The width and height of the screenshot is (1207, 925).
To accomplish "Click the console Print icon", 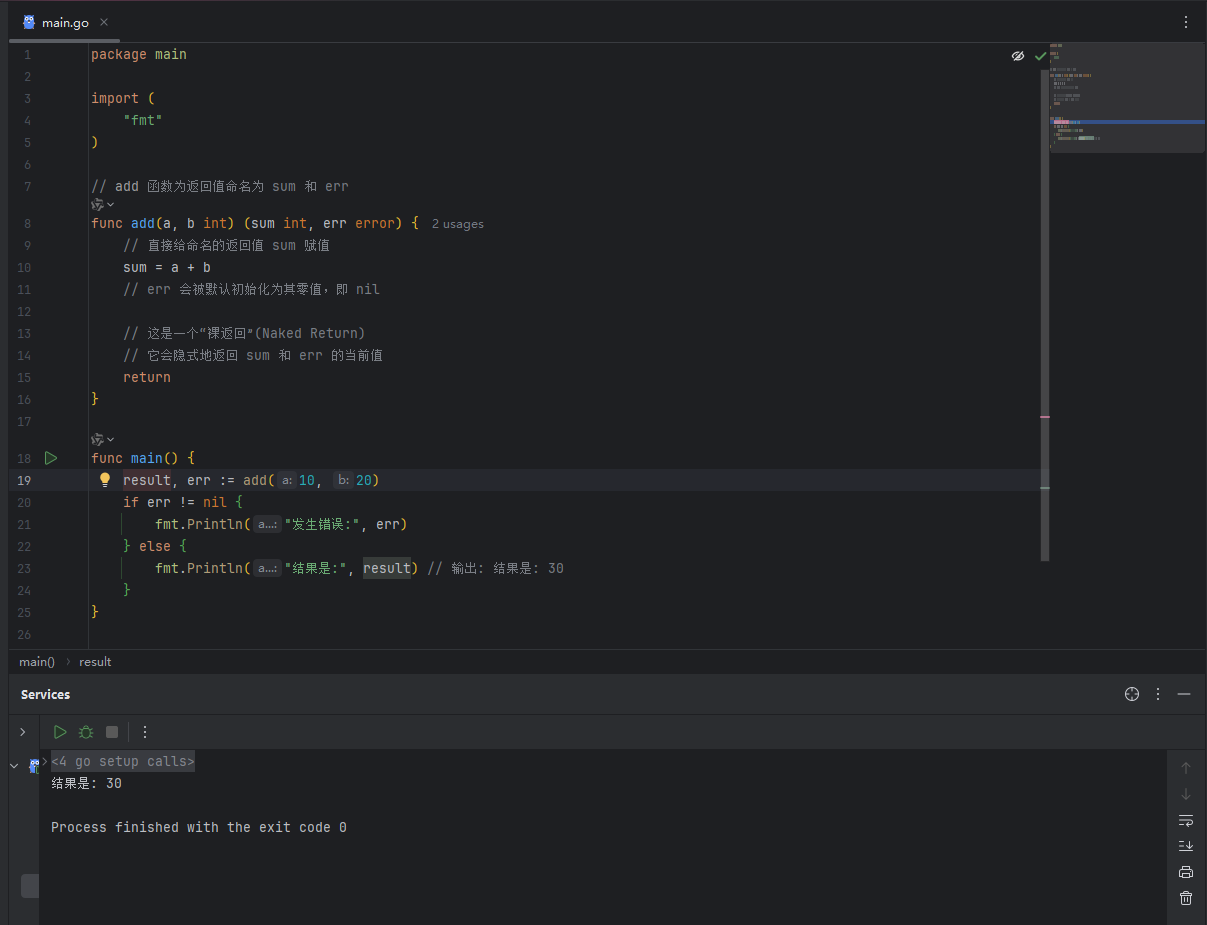I will pyautogui.click(x=1186, y=872).
